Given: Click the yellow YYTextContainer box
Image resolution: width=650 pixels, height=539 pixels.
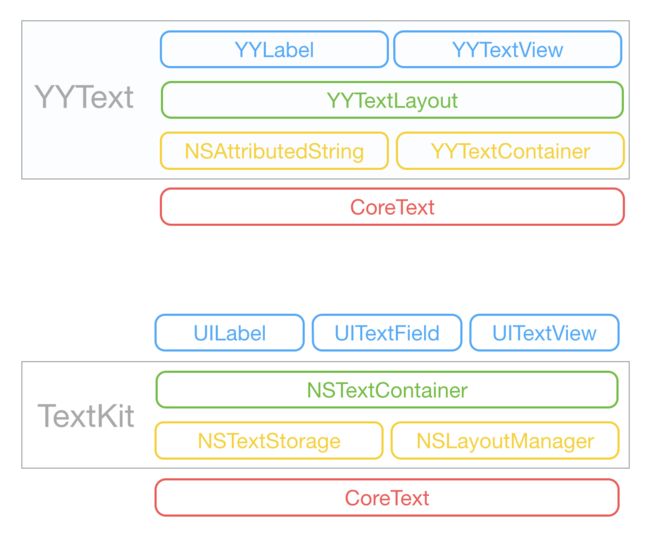Looking at the screenshot, I should pyautogui.click(x=510, y=151).
